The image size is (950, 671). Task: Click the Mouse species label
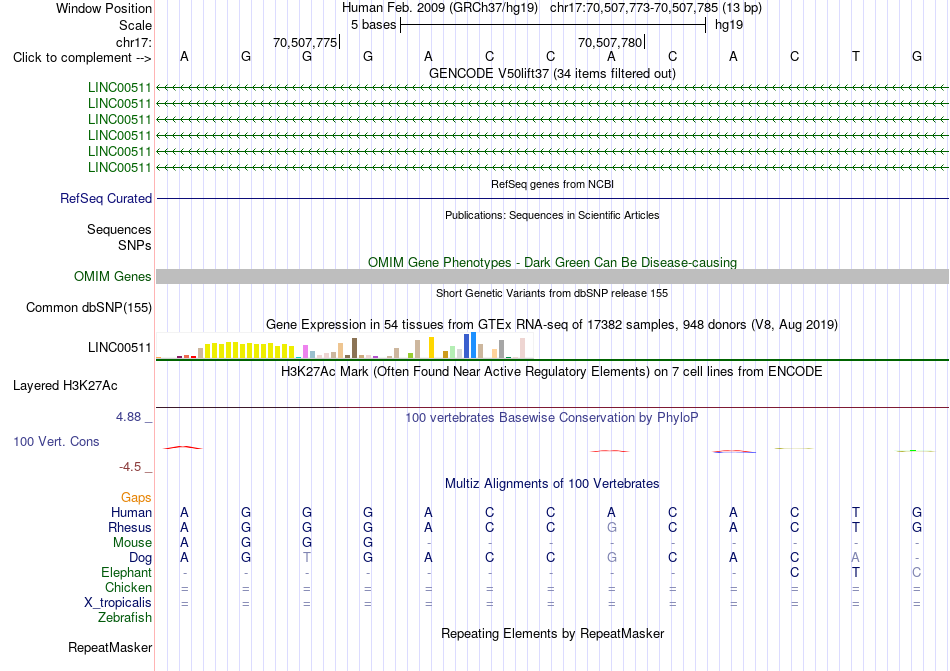[x=132, y=543]
